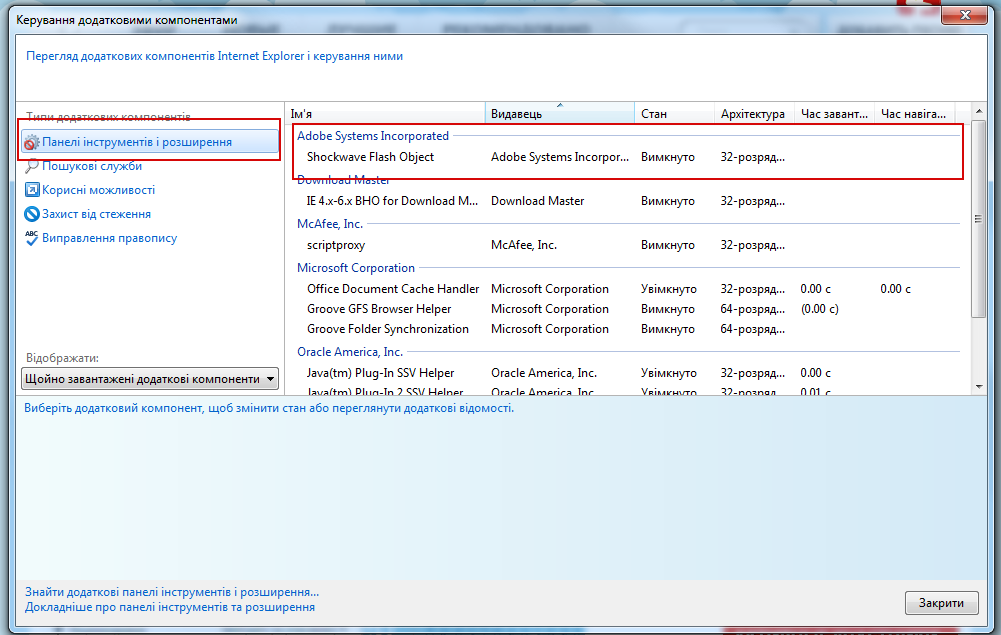Screen dimensions: 1001x635
Task: Click the accelerators icon beside Корисні можливості
Action: click(32, 190)
